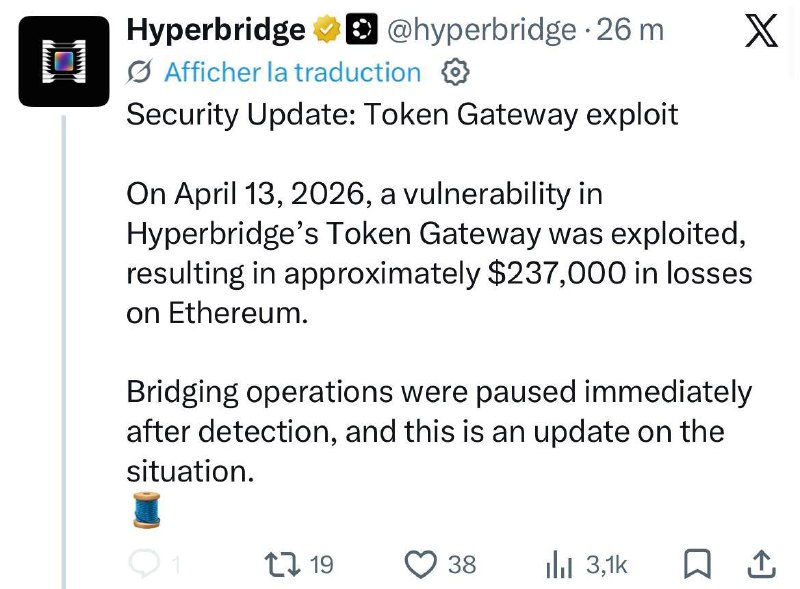The height and width of the screenshot is (589, 800).
Task: Open the @hyperbridge handle link
Action: 480,30
